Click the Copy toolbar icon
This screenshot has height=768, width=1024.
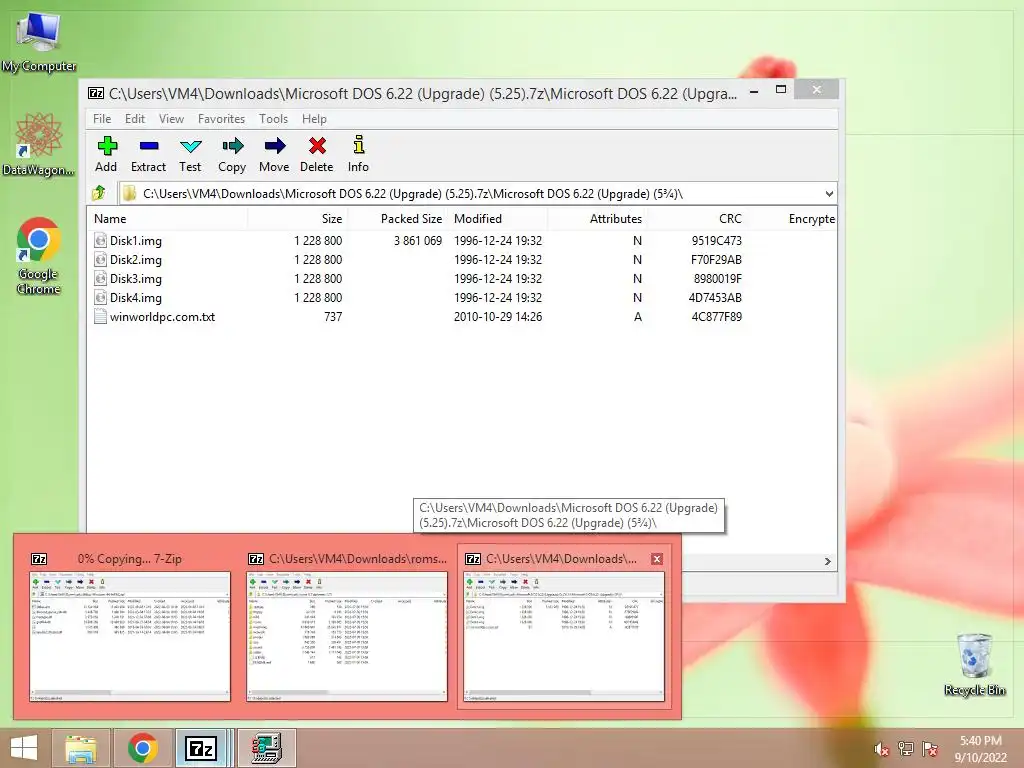coord(232,146)
